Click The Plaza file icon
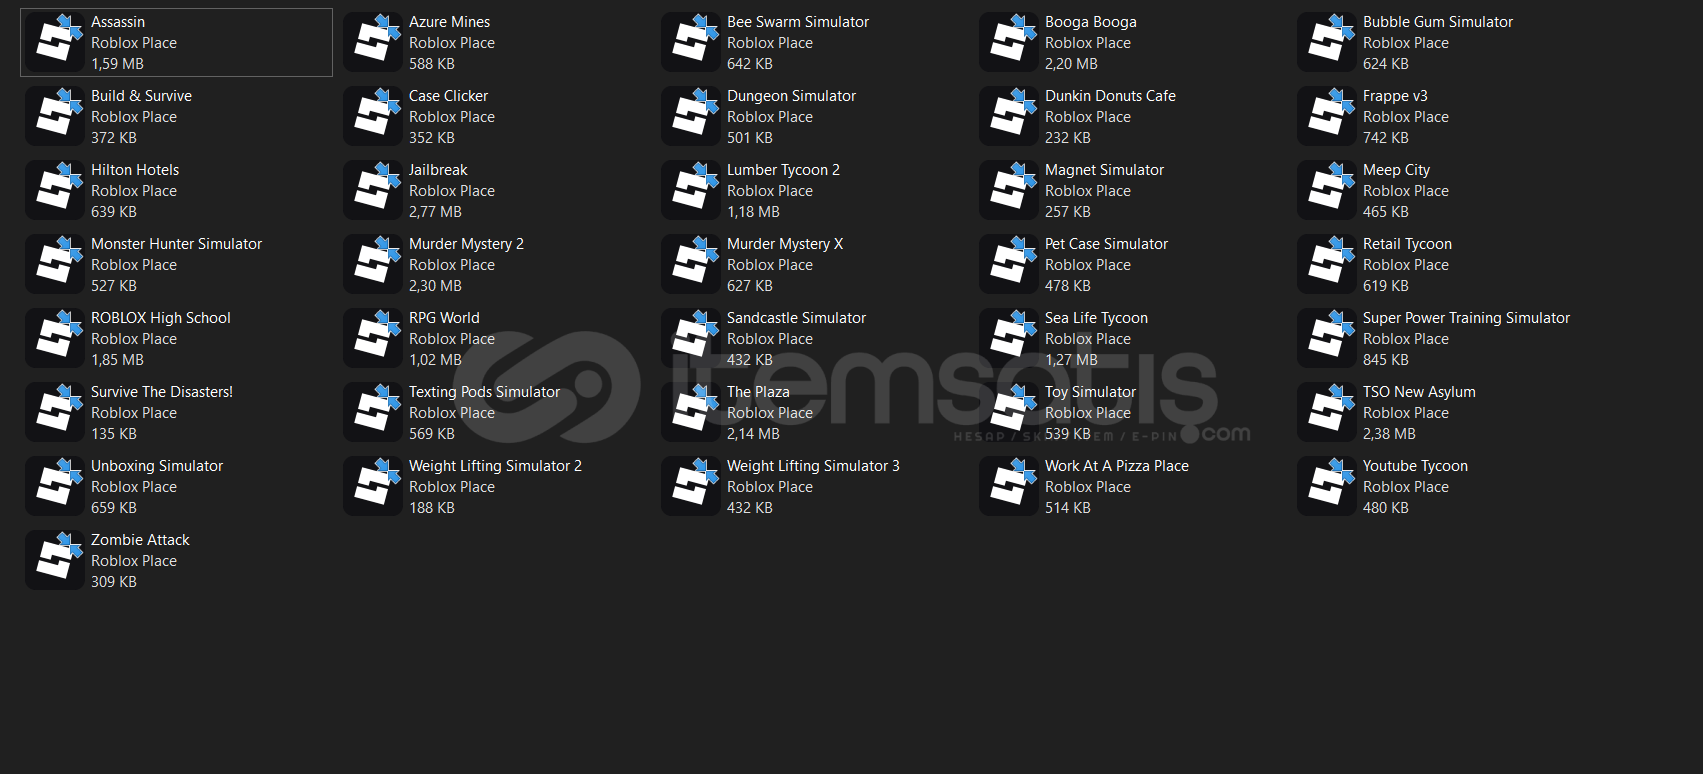1703x774 pixels. (692, 412)
